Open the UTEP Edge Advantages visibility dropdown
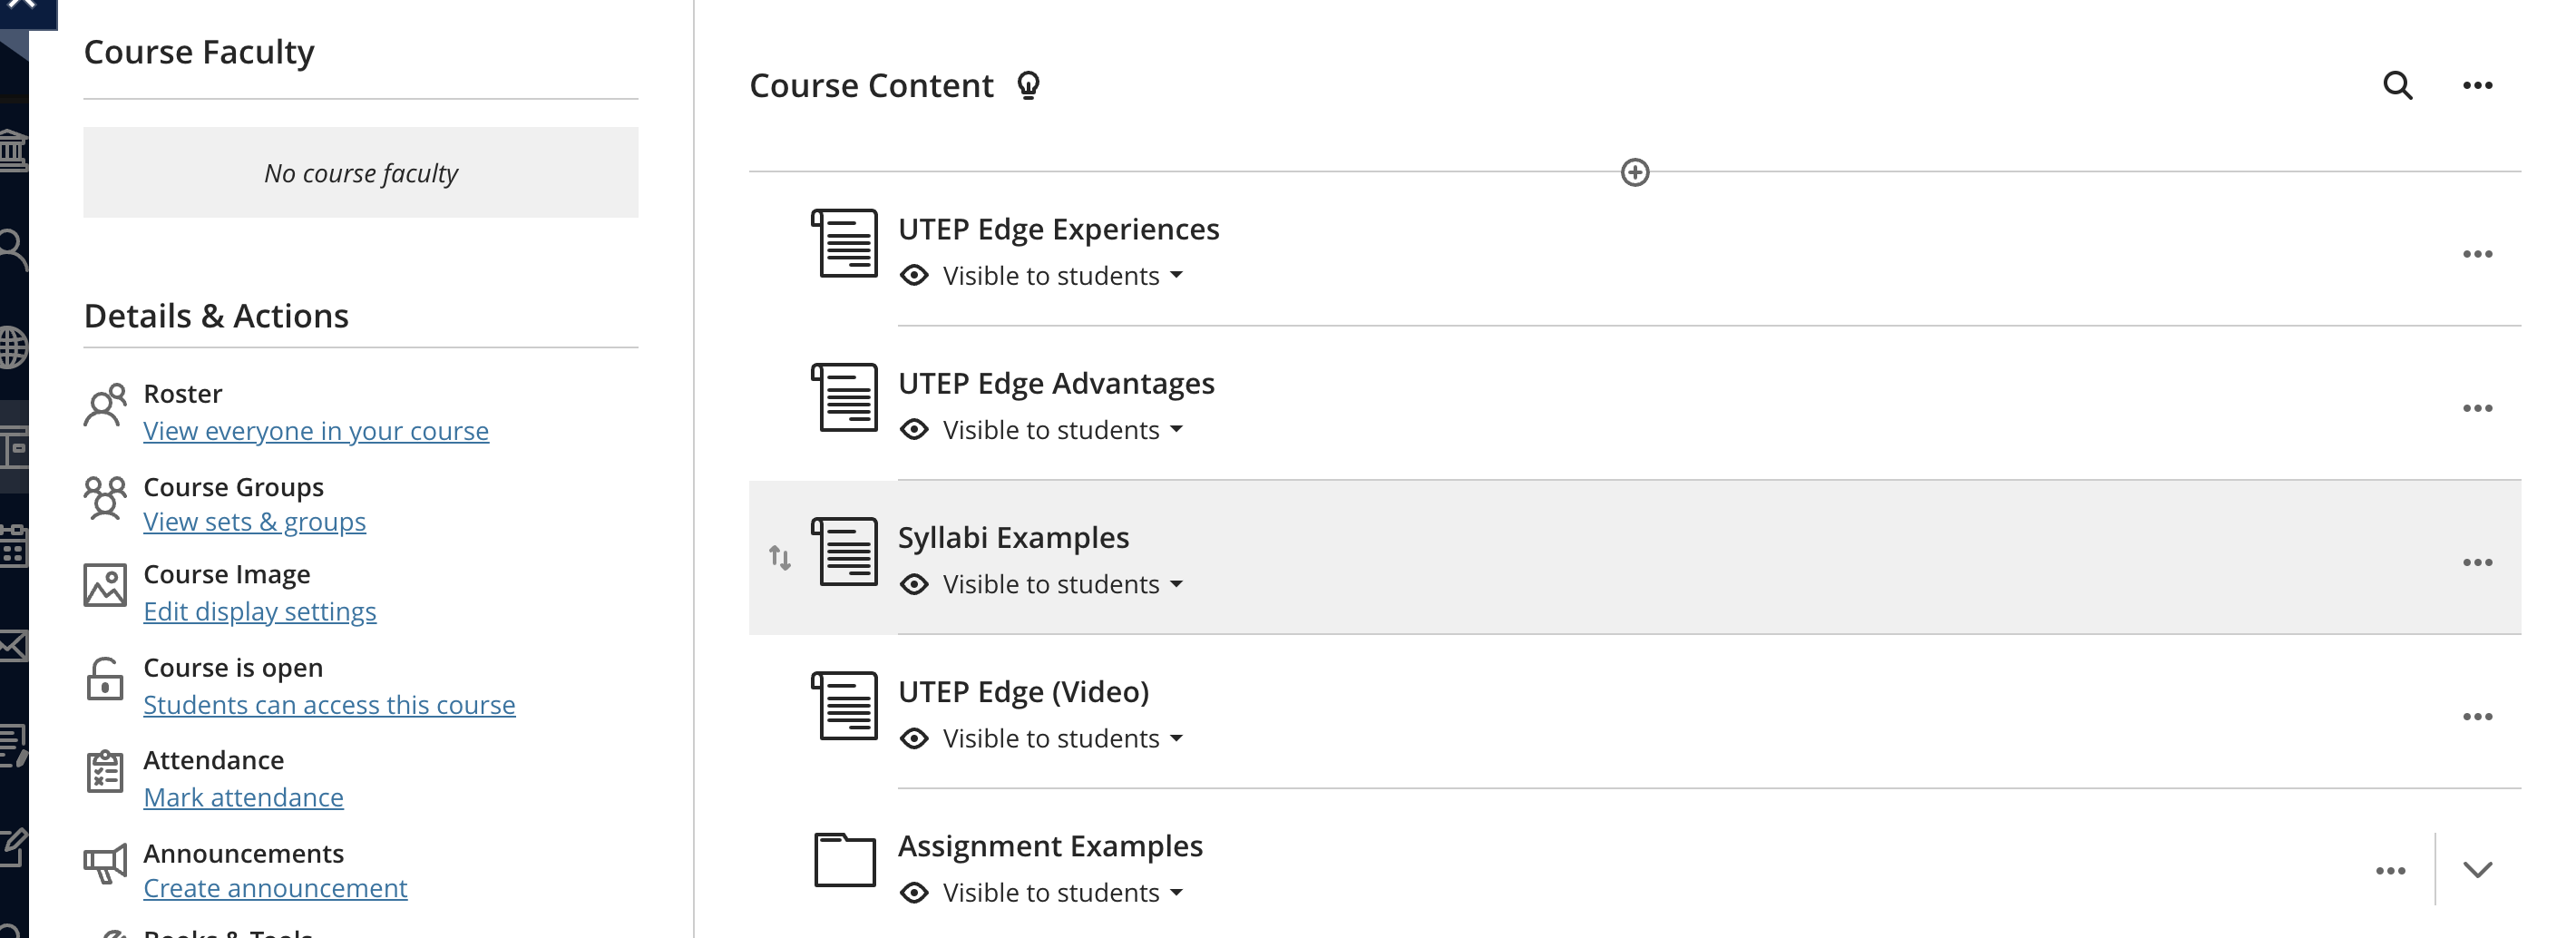The width and height of the screenshot is (2576, 938). coord(1043,429)
